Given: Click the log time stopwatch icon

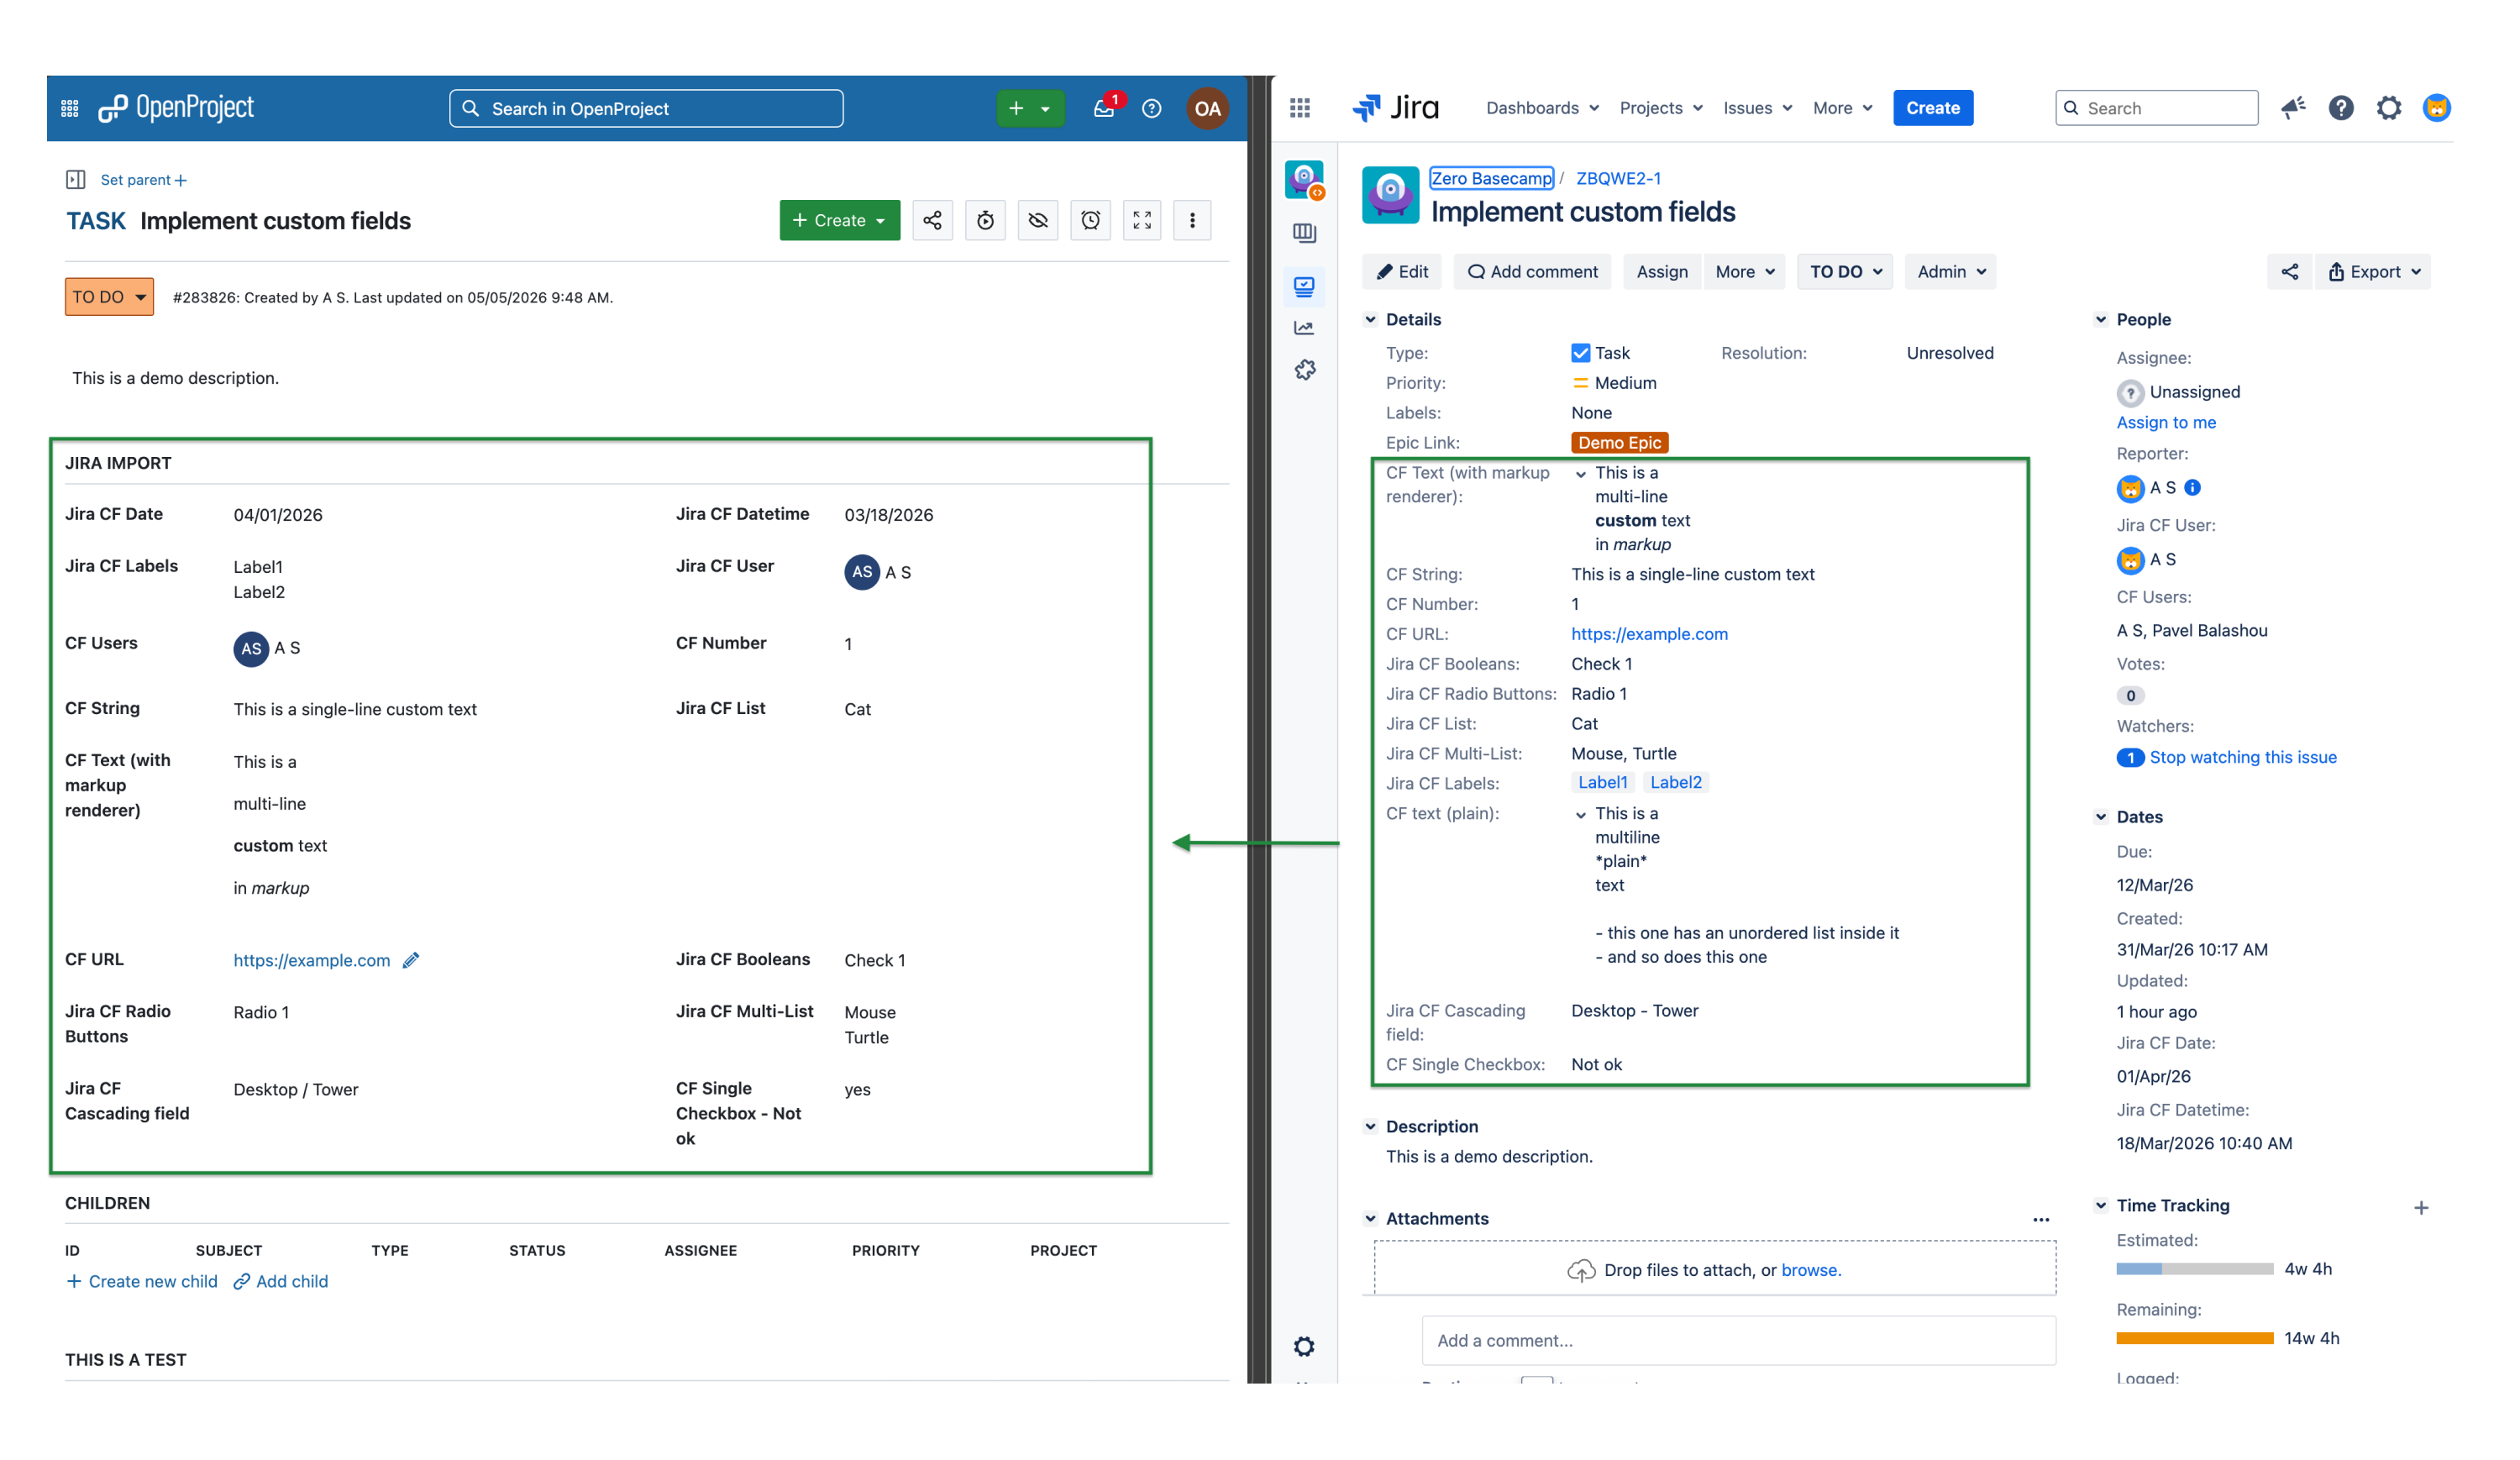Looking at the screenshot, I should (985, 220).
